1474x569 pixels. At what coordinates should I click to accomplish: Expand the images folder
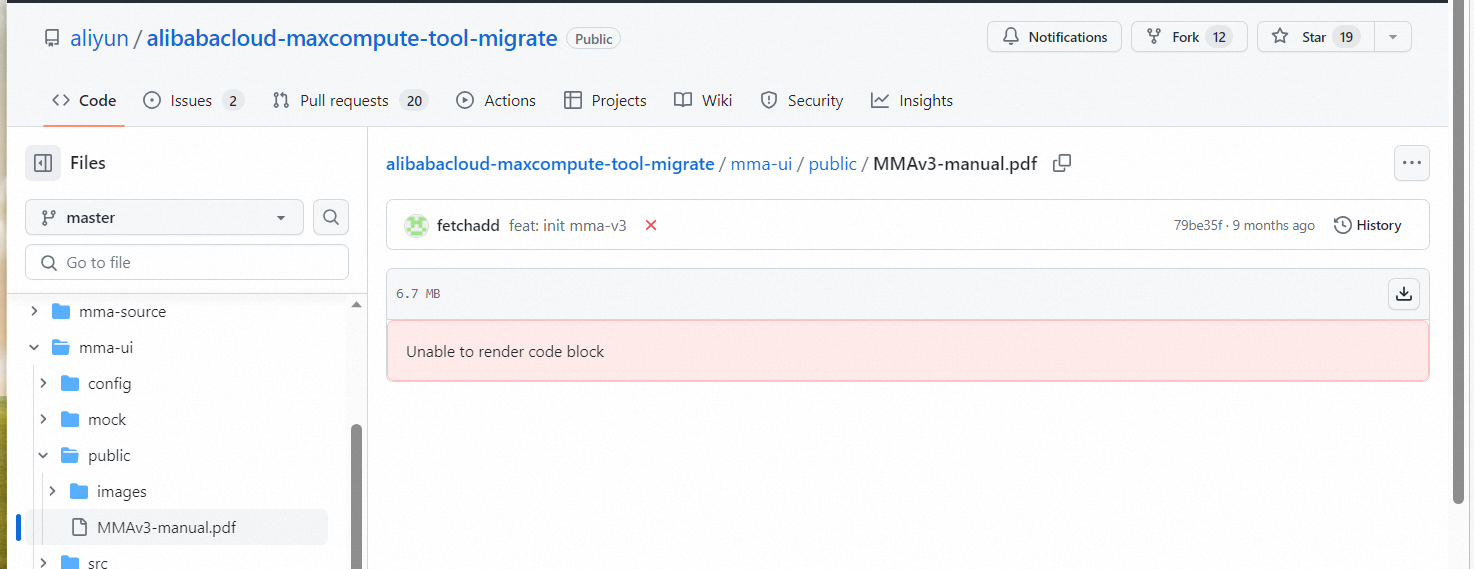click(52, 491)
